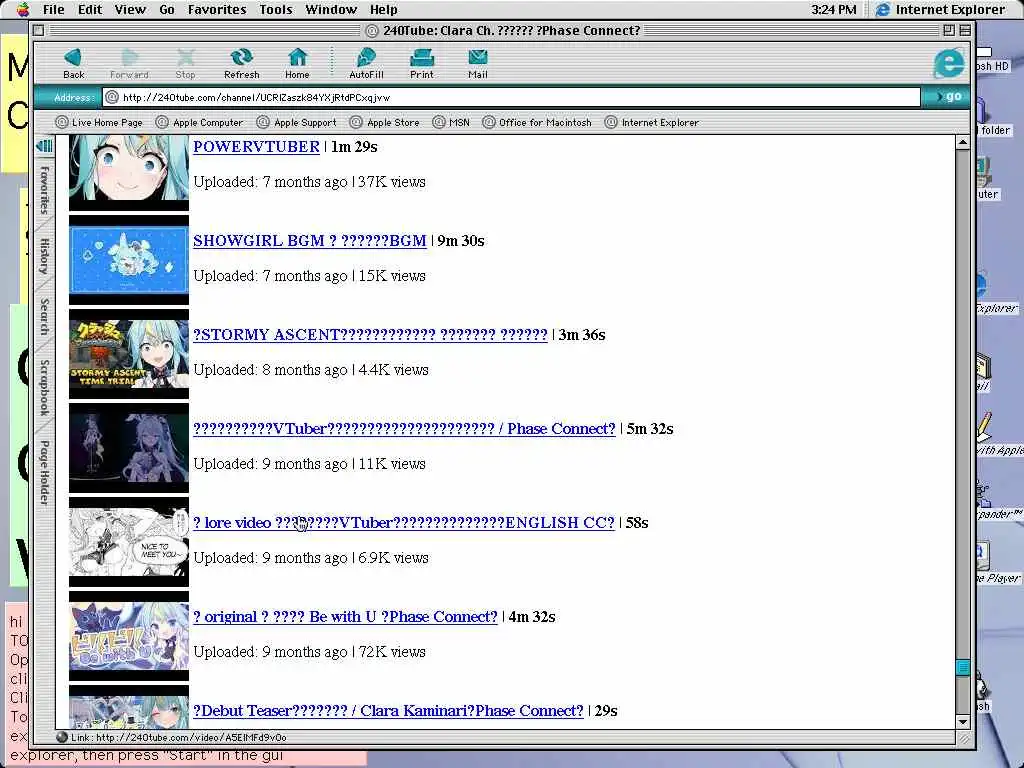Click the manga lore video thumbnail
This screenshot has height=768, width=1024.
click(x=129, y=542)
